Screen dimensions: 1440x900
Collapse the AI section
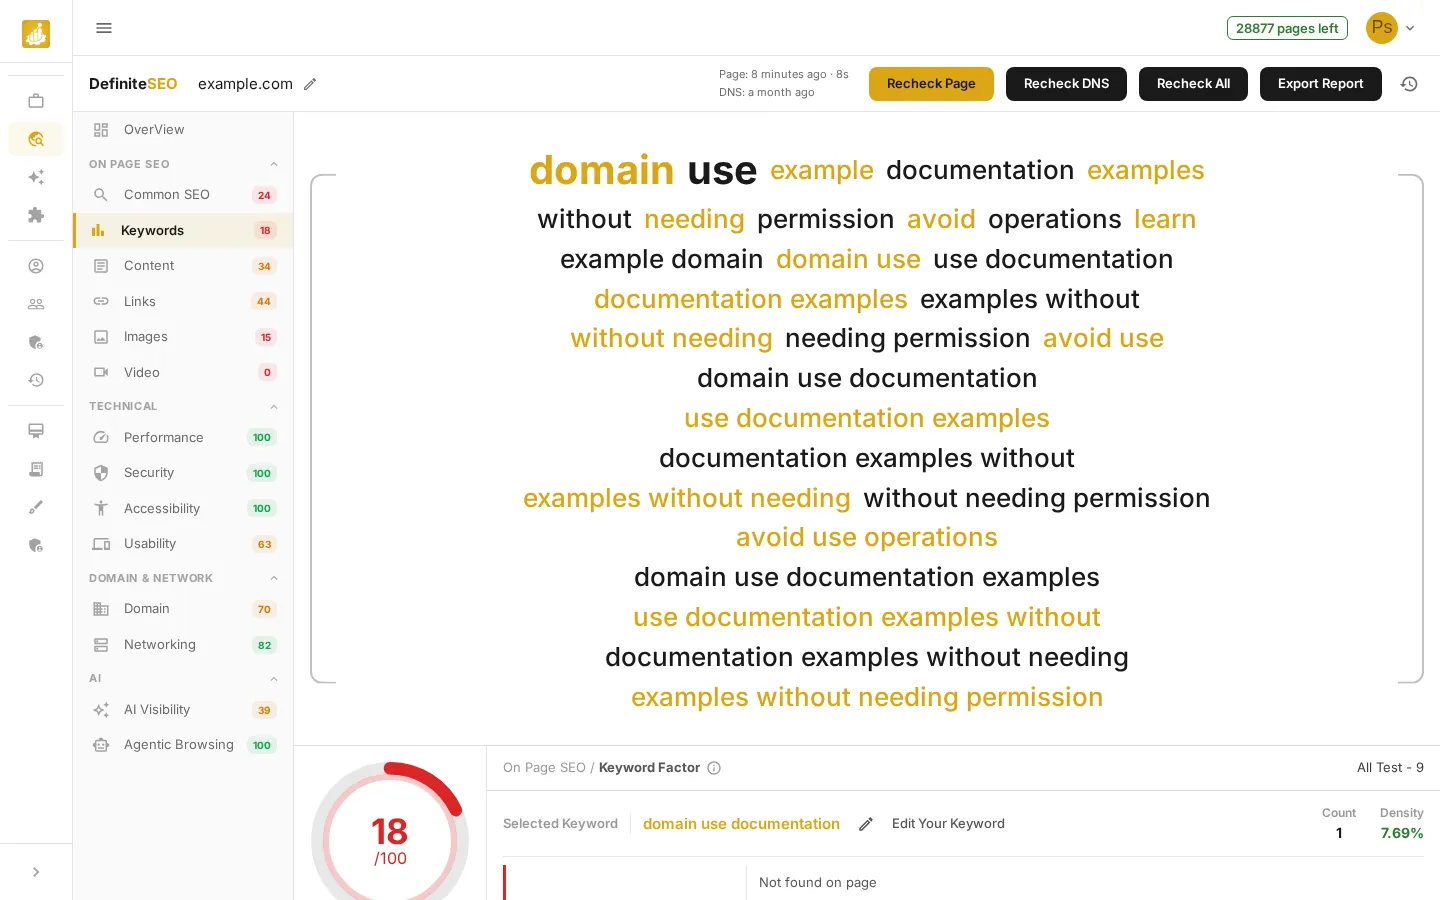click(x=274, y=678)
